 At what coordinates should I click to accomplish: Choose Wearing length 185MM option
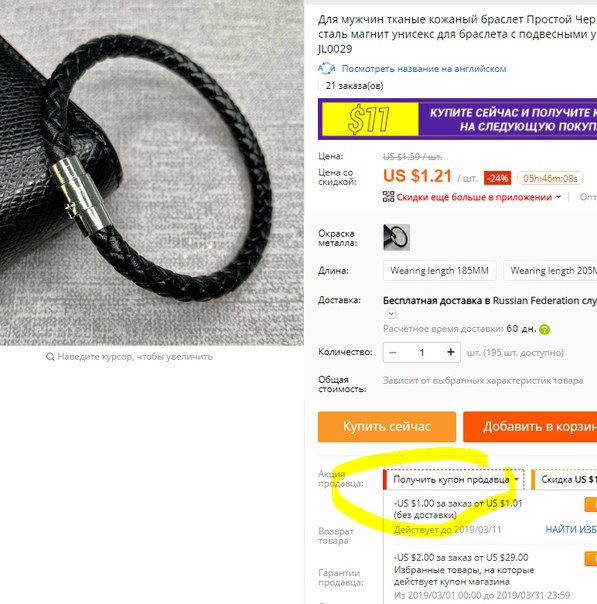439,271
